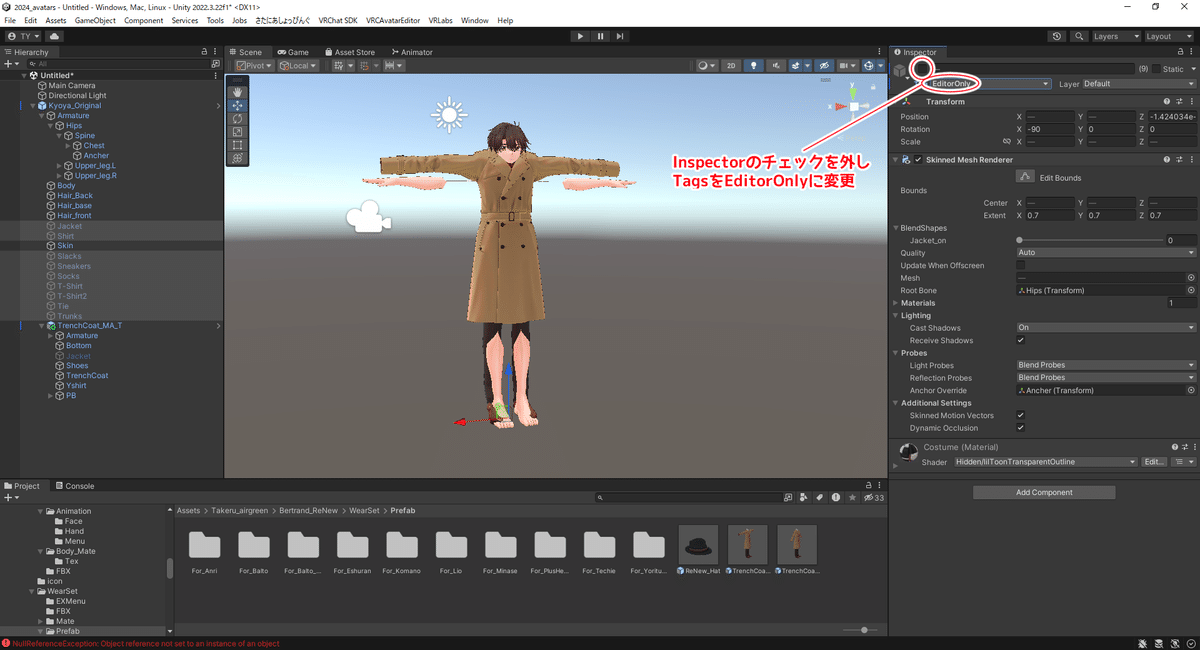
Task: Toggle scene lighting in the Scene view toolbar
Action: 753,66
